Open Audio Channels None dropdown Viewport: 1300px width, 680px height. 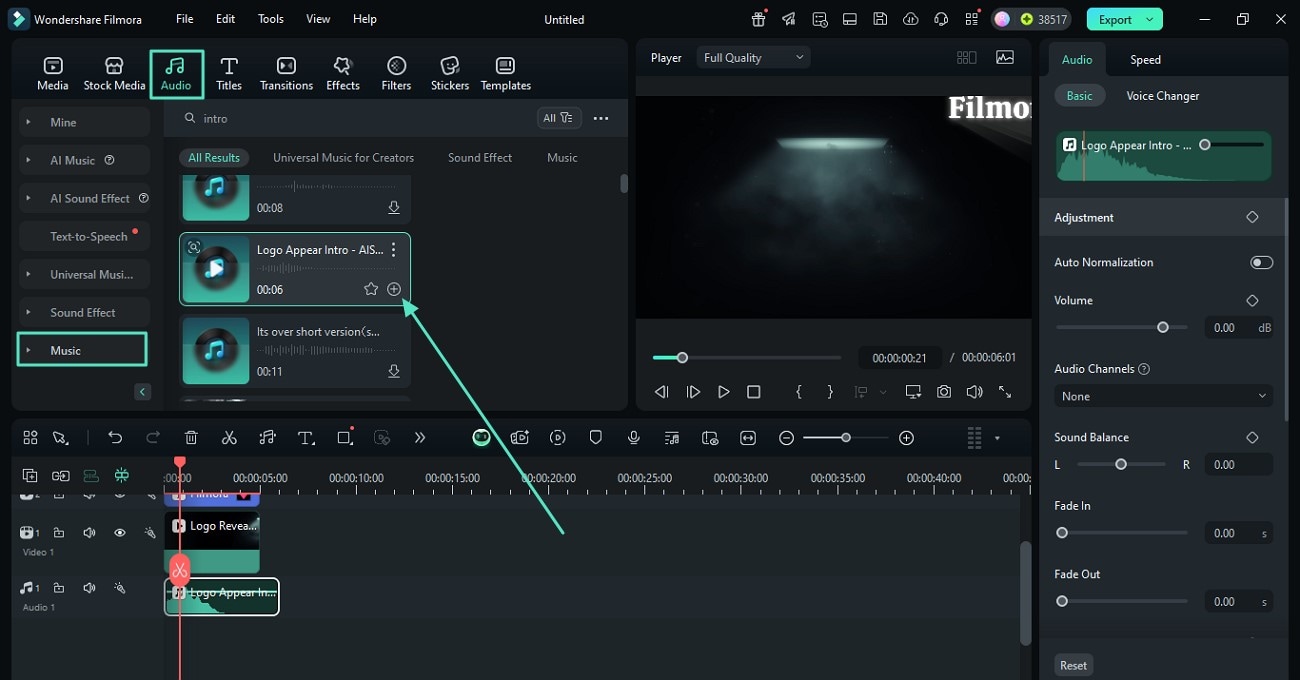click(1163, 396)
